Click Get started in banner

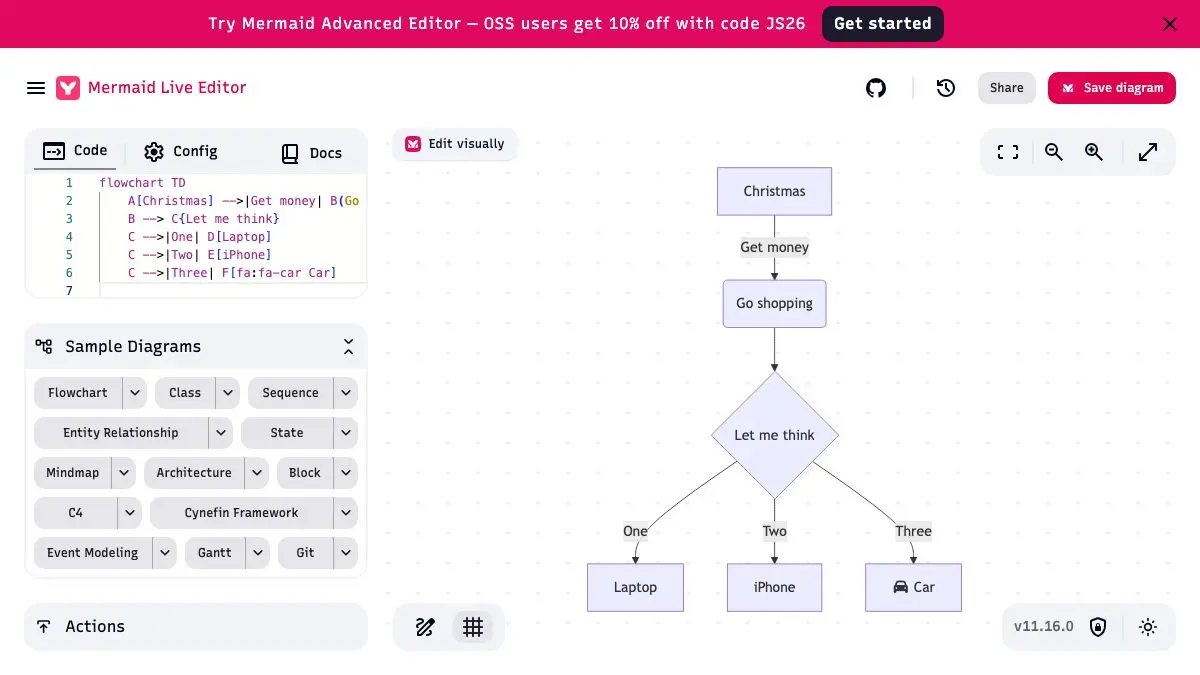(883, 24)
